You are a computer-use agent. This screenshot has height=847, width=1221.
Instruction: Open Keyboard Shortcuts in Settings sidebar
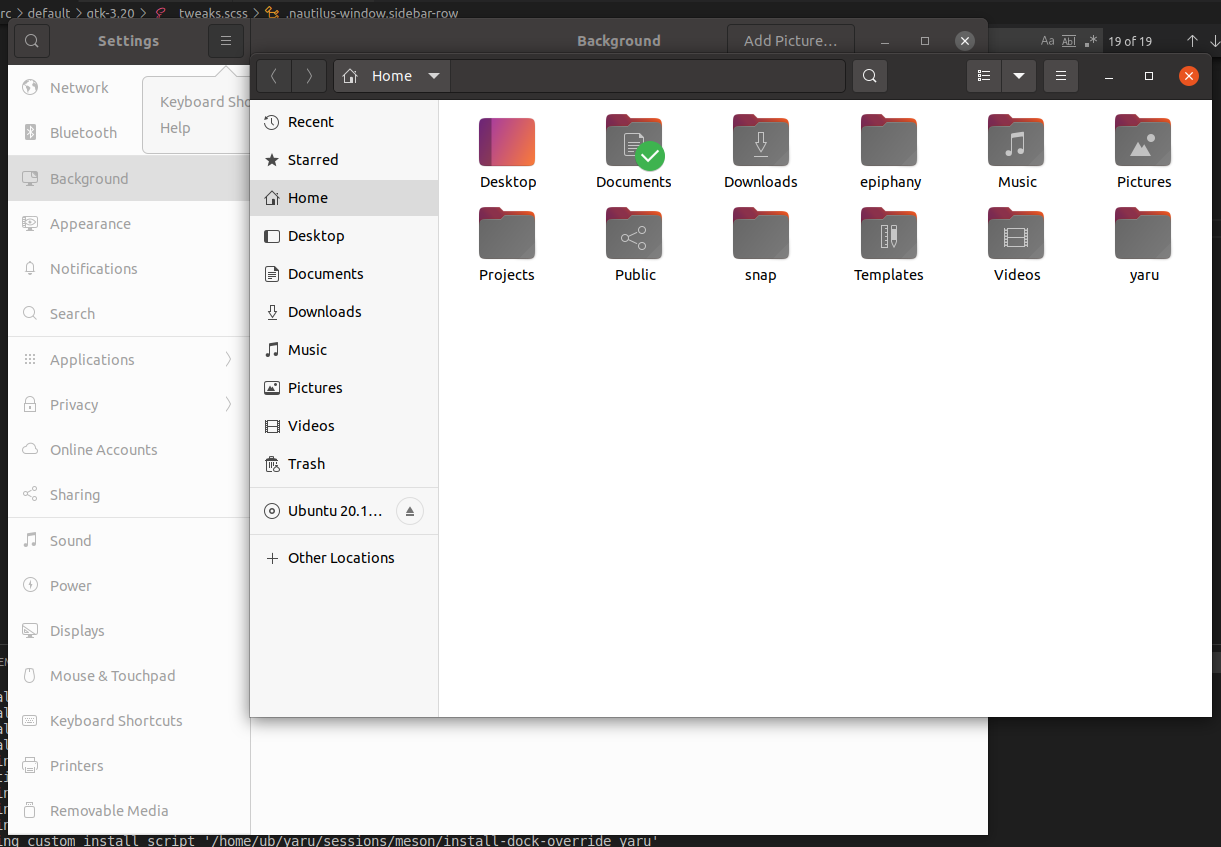pyautogui.click(x=129, y=721)
